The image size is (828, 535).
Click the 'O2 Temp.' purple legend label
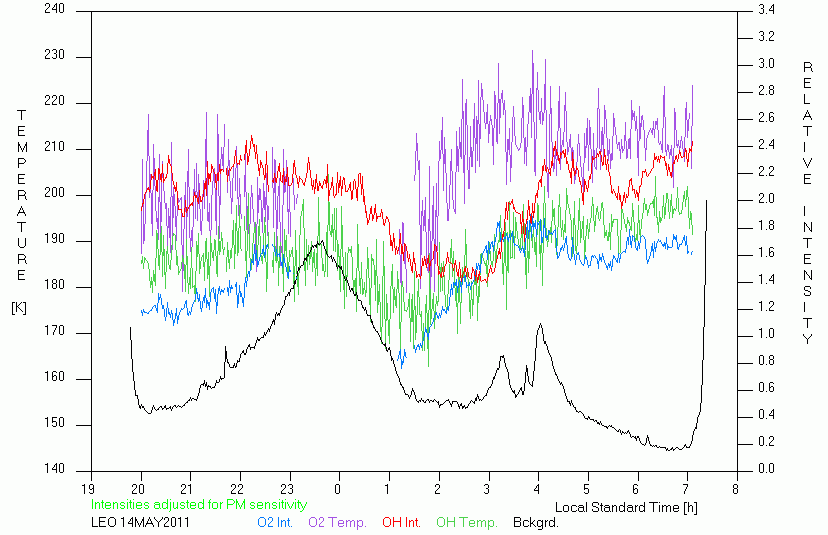(337, 523)
